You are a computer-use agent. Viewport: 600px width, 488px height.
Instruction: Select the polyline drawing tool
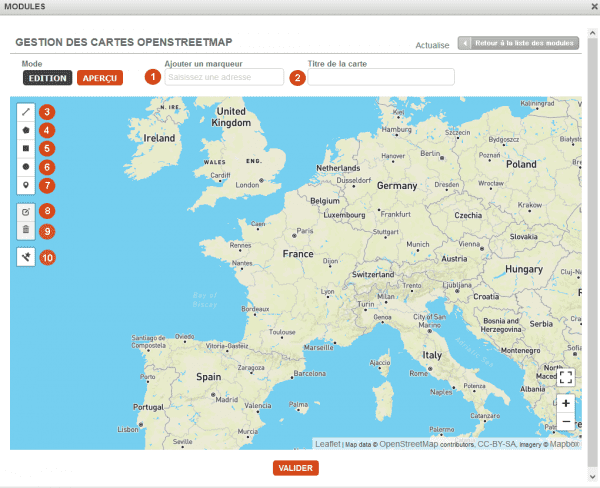[x=26, y=112]
